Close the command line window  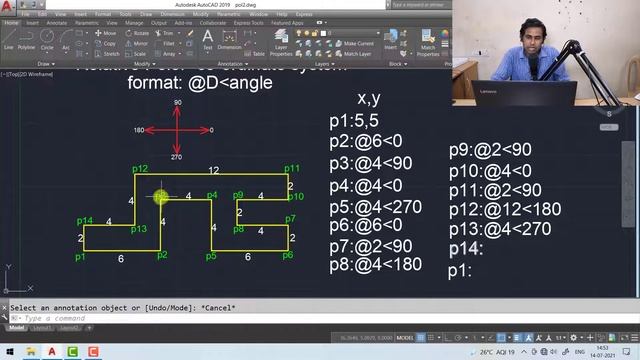pyautogui.click(x=4, y=308)
